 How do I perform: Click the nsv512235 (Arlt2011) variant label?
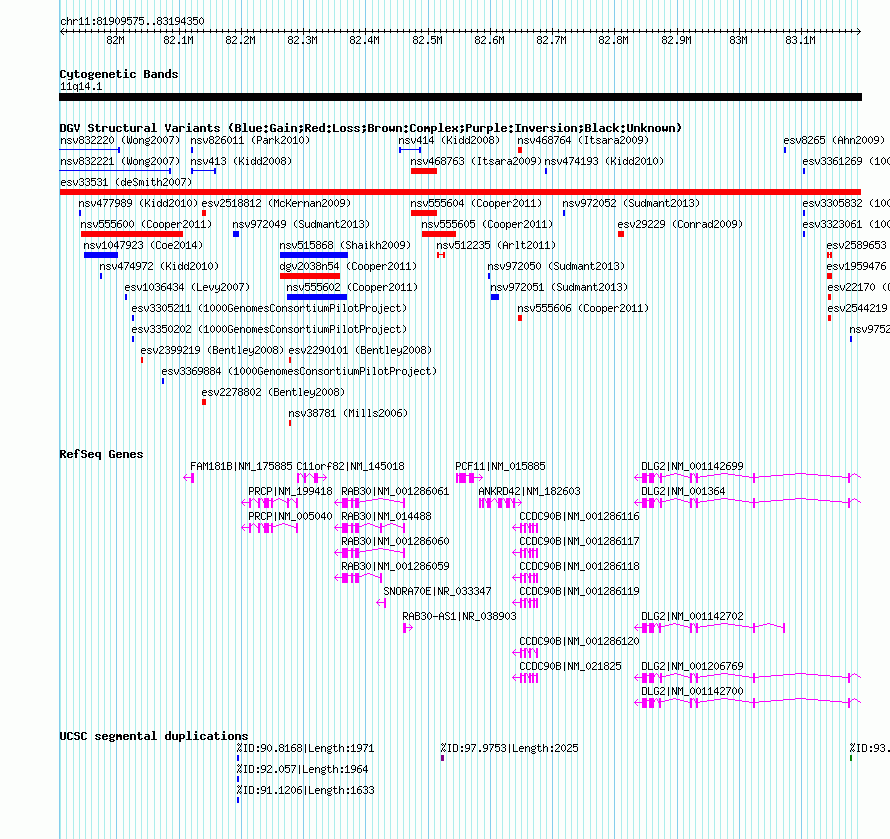click(x=496, y=245)
